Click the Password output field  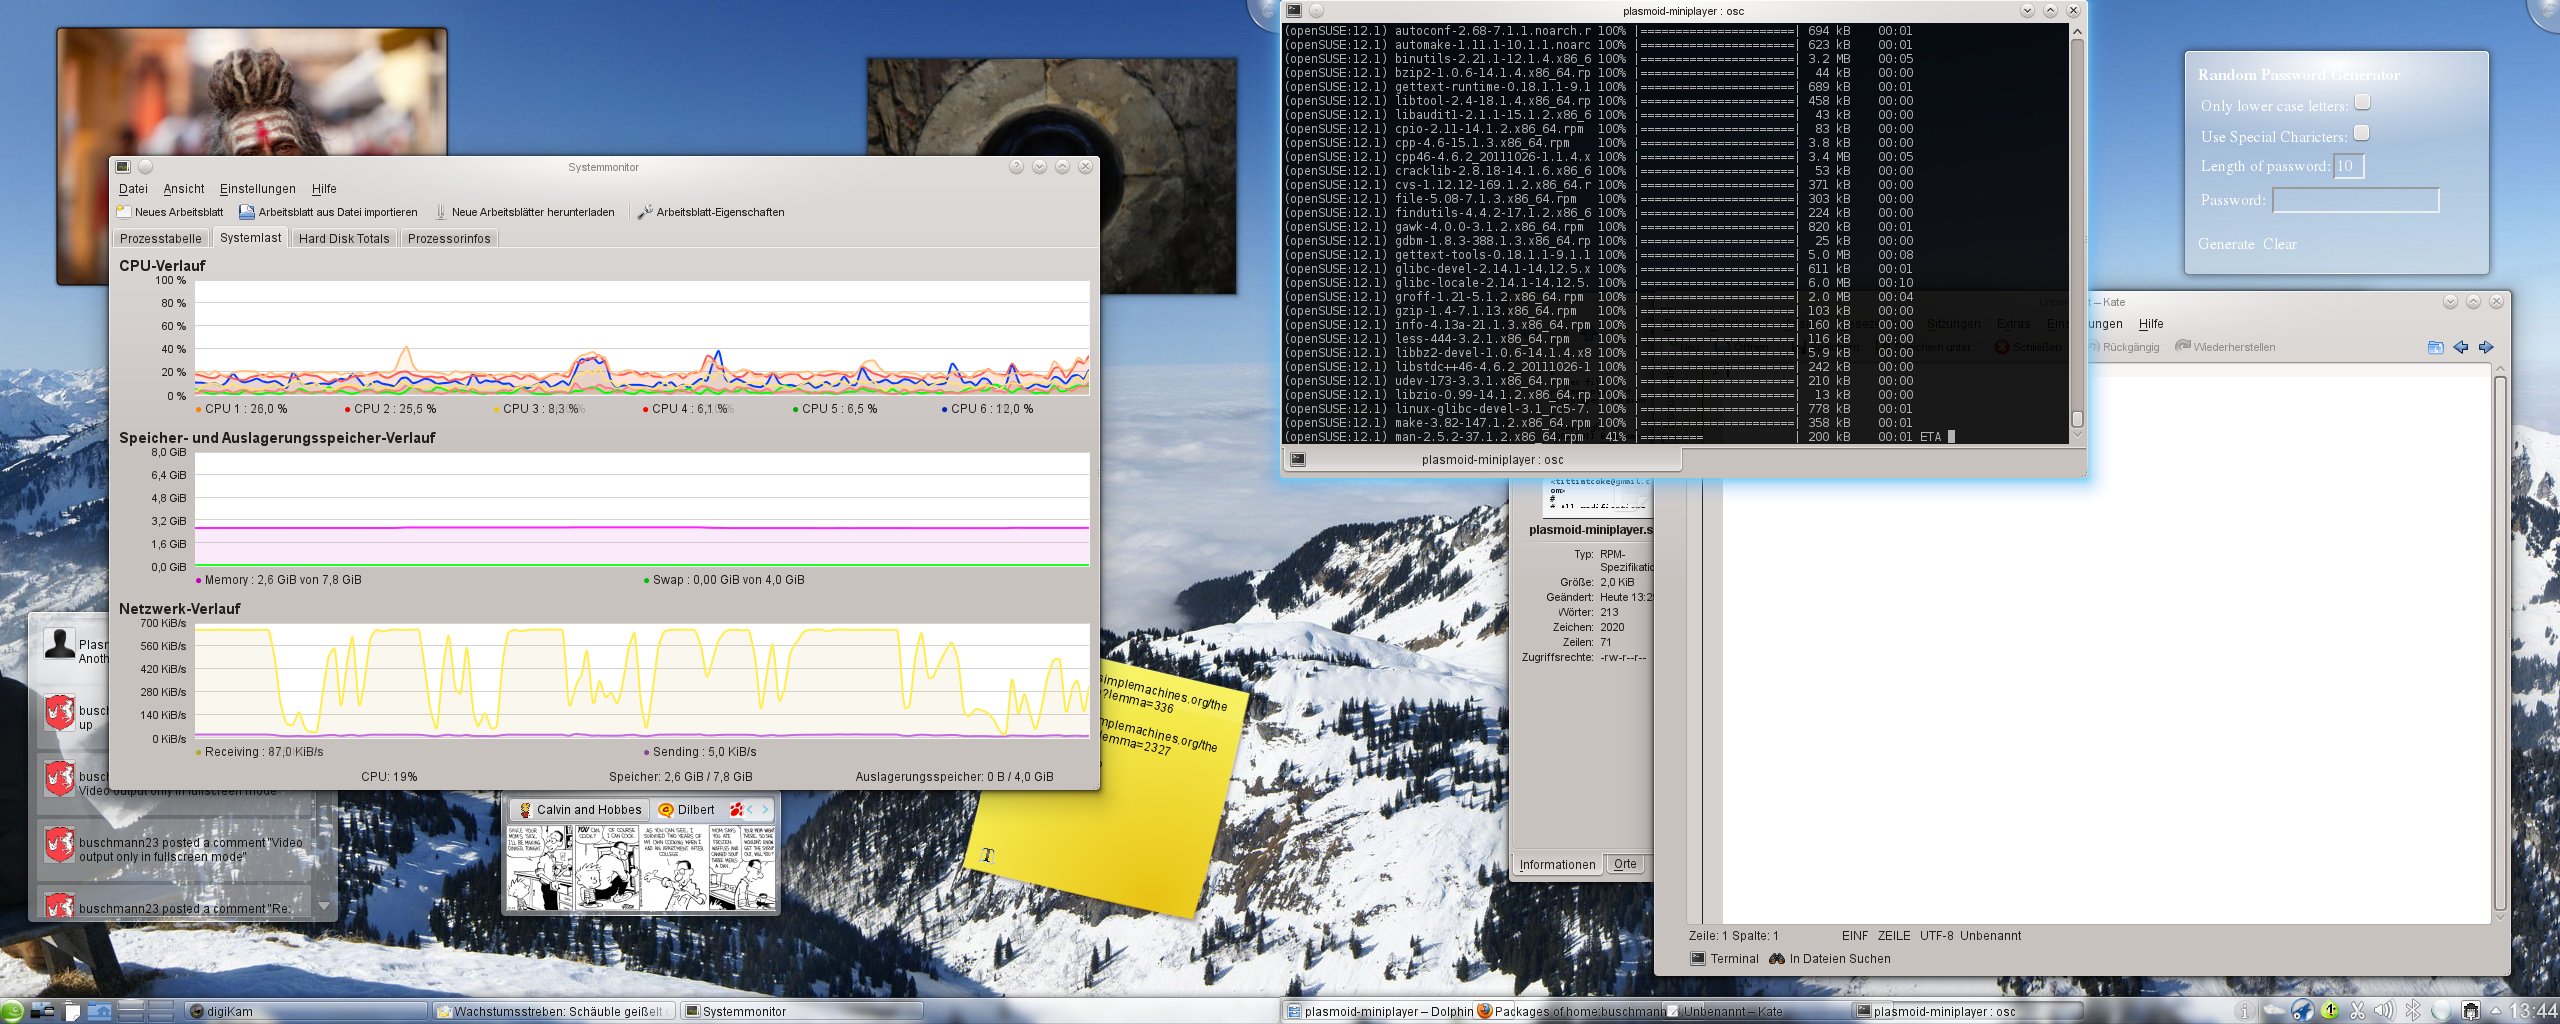point(2355,200)
